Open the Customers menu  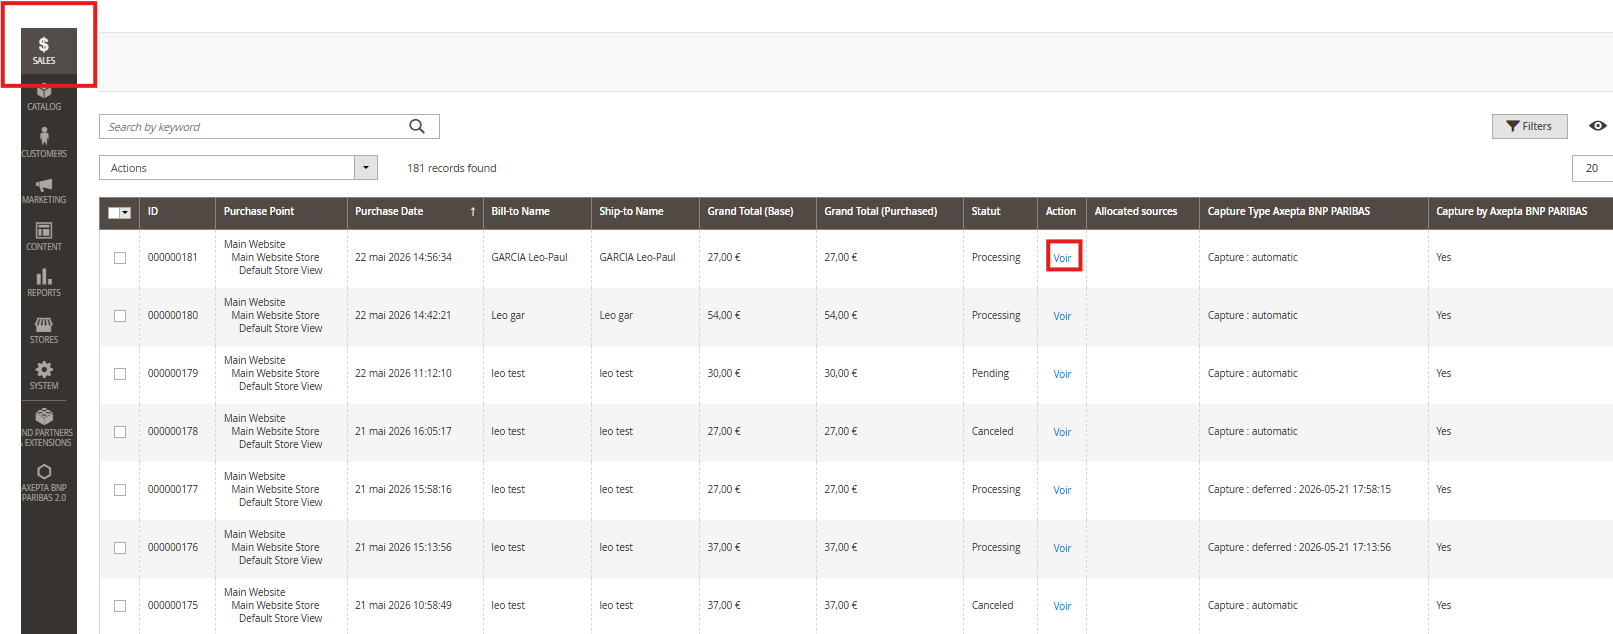point(44,143)
